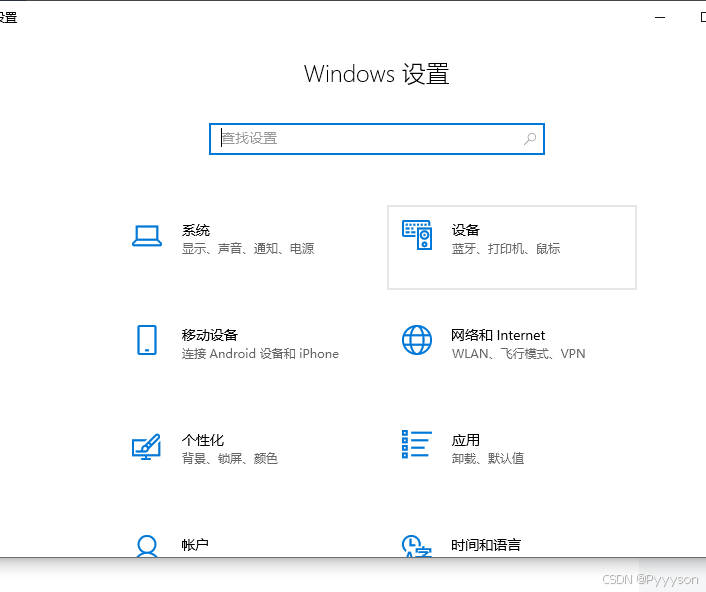Click the 设备 category title

pos(466,230)
